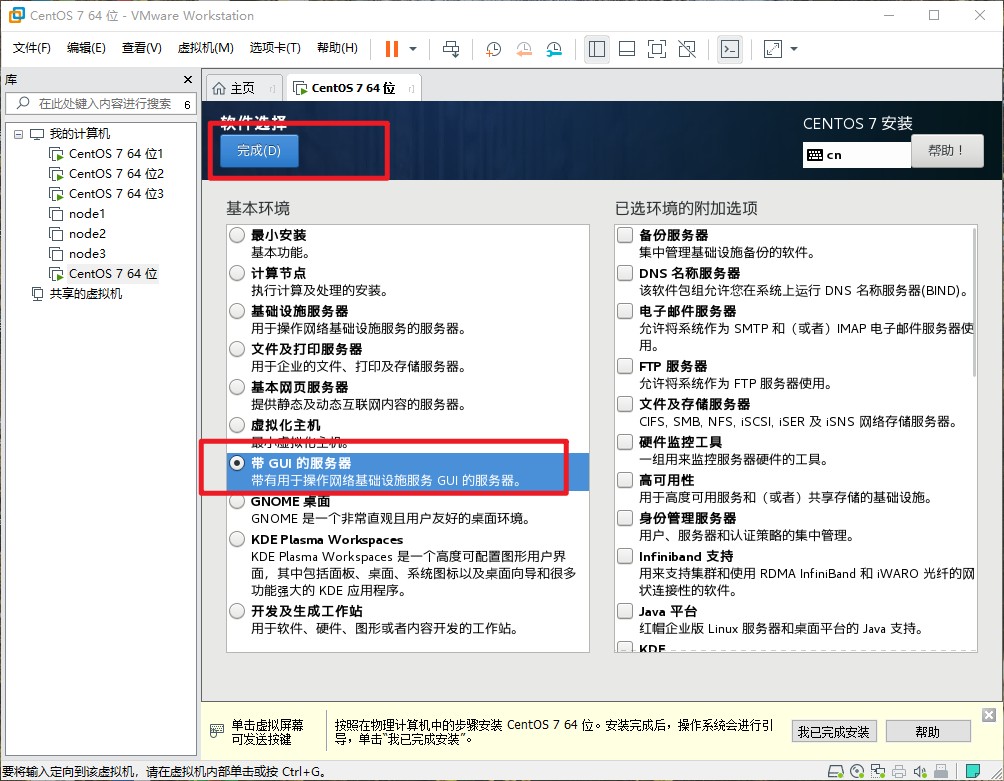Image resolution: width=1004 pixels, height=781 pixels.
Task: Check the 备份服务器 checkbox
Action: pyautogui.click(x=625, y=235)
